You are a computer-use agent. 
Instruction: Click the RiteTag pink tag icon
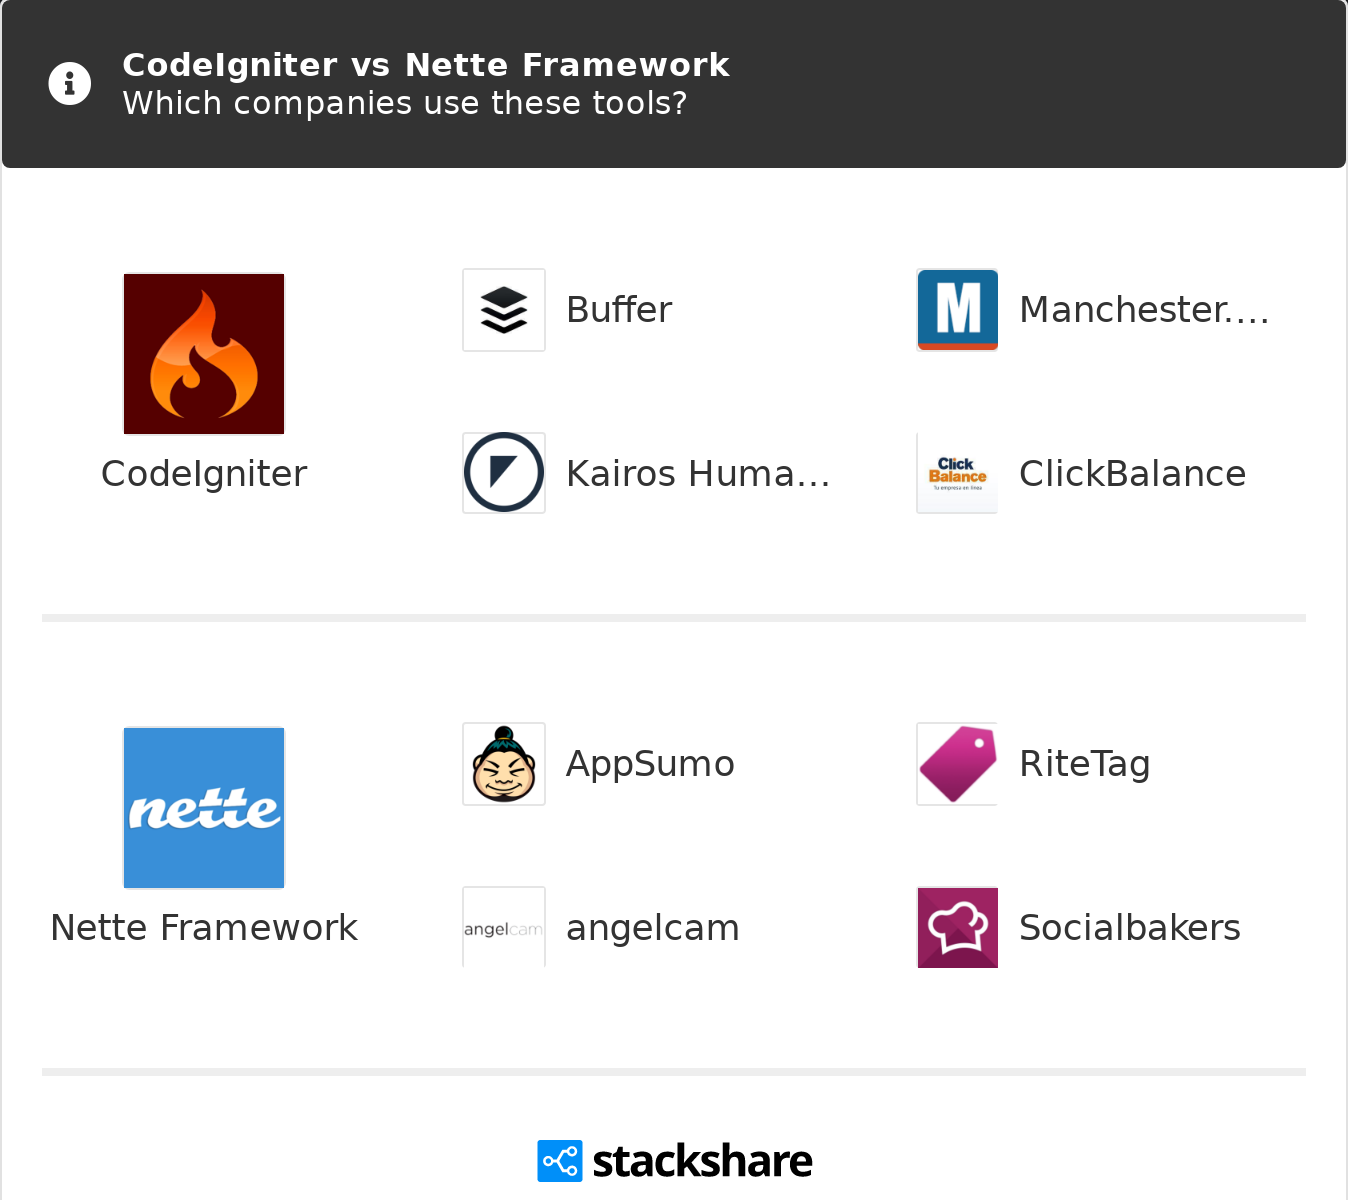click(957, 764)
